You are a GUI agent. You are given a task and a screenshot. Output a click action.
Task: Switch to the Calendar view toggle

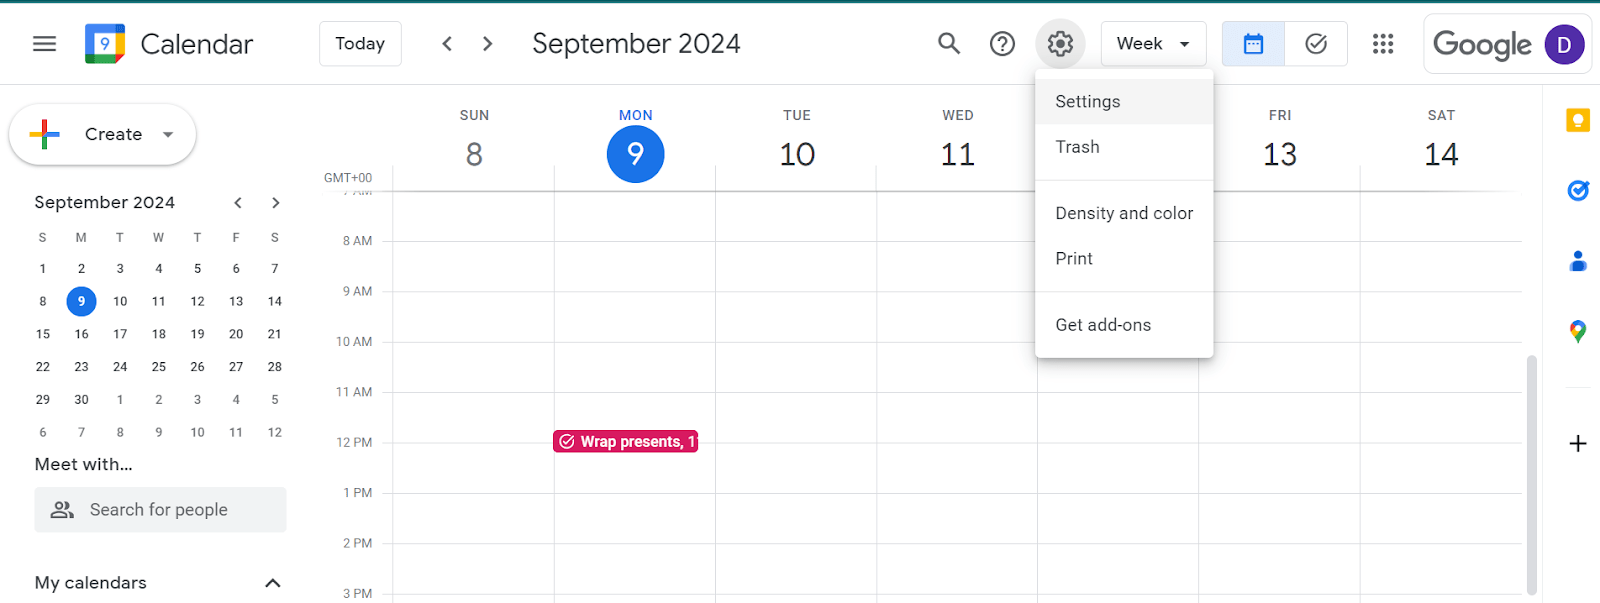coord(1253,44)
